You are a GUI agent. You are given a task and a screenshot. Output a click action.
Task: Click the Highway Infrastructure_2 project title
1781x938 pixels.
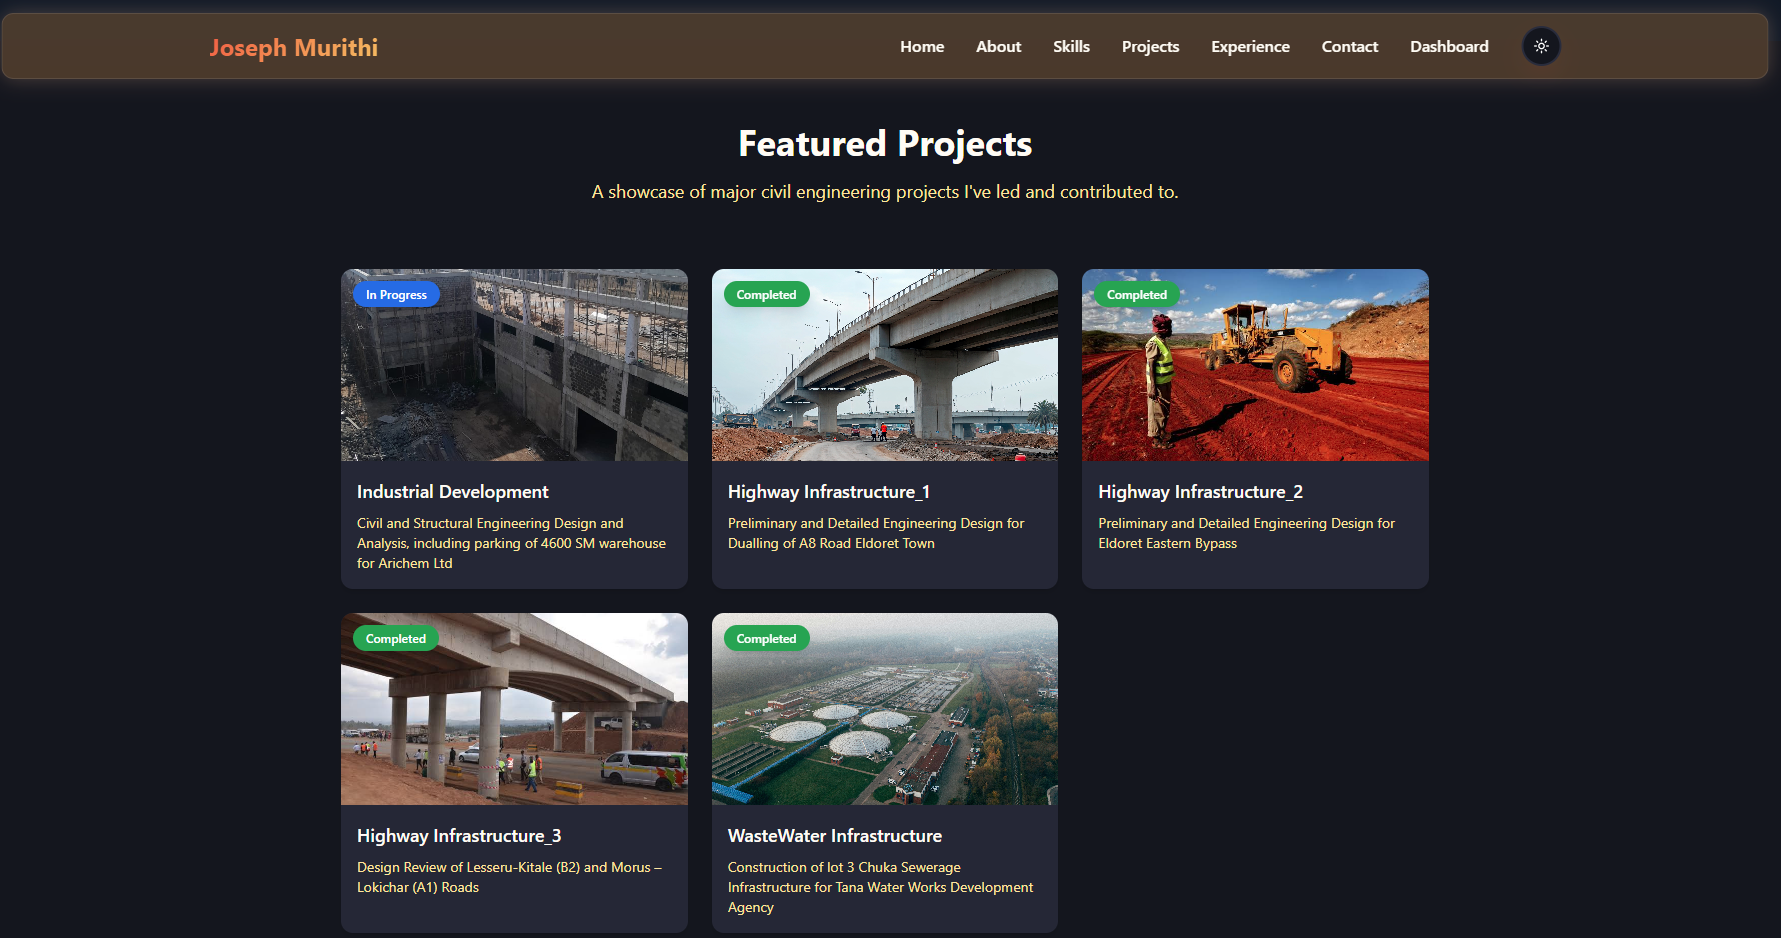point(1200,491)
